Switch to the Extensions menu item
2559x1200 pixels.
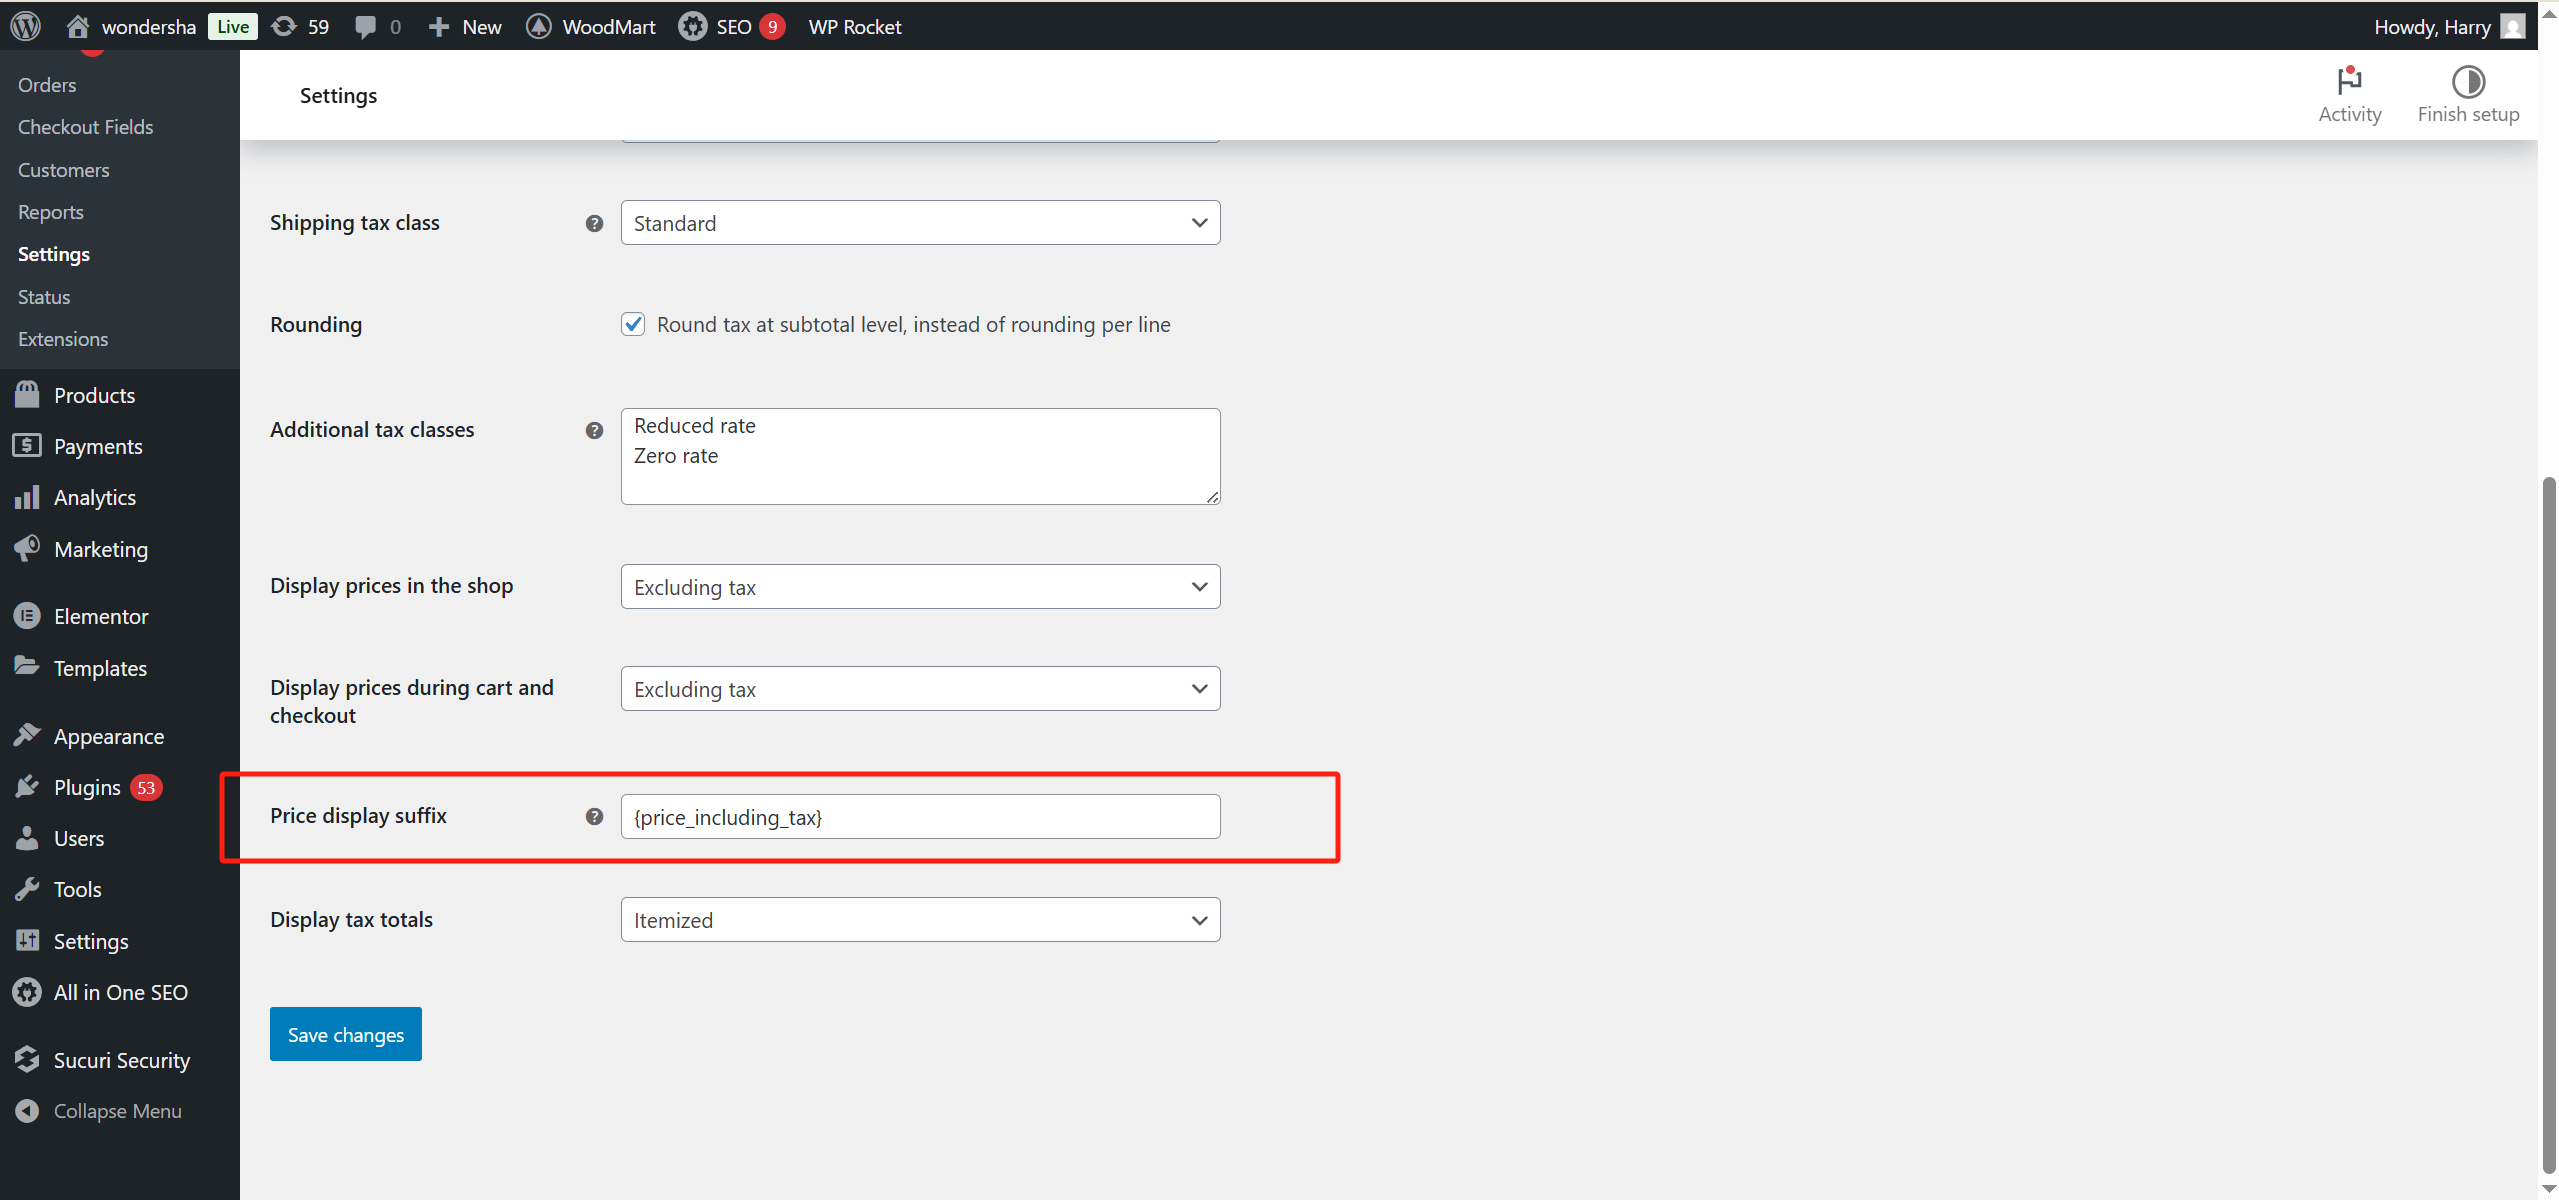[63, 339]
